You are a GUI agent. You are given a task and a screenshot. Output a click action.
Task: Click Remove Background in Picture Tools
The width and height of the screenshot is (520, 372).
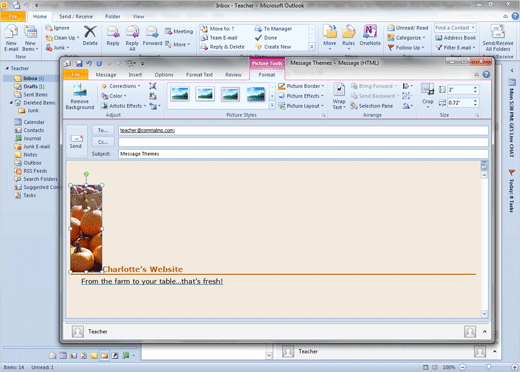click(80, 97)
